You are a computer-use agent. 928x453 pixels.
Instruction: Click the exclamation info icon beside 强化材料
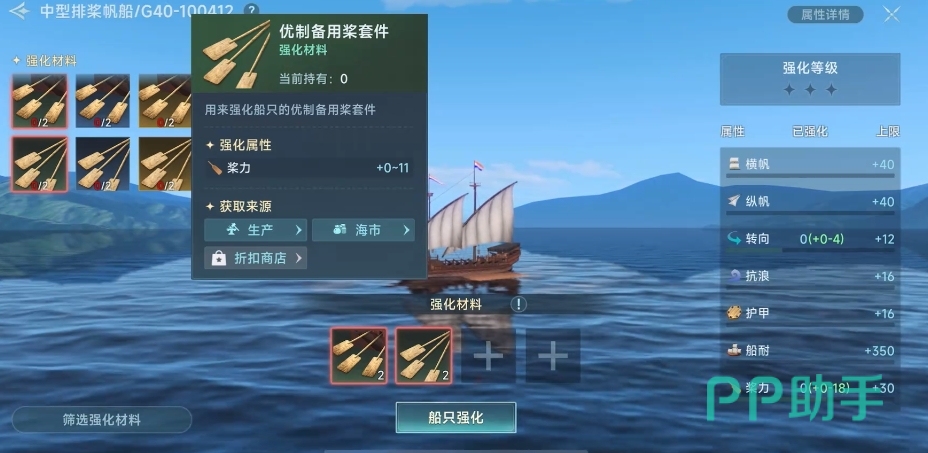click(x=518, y=304)
